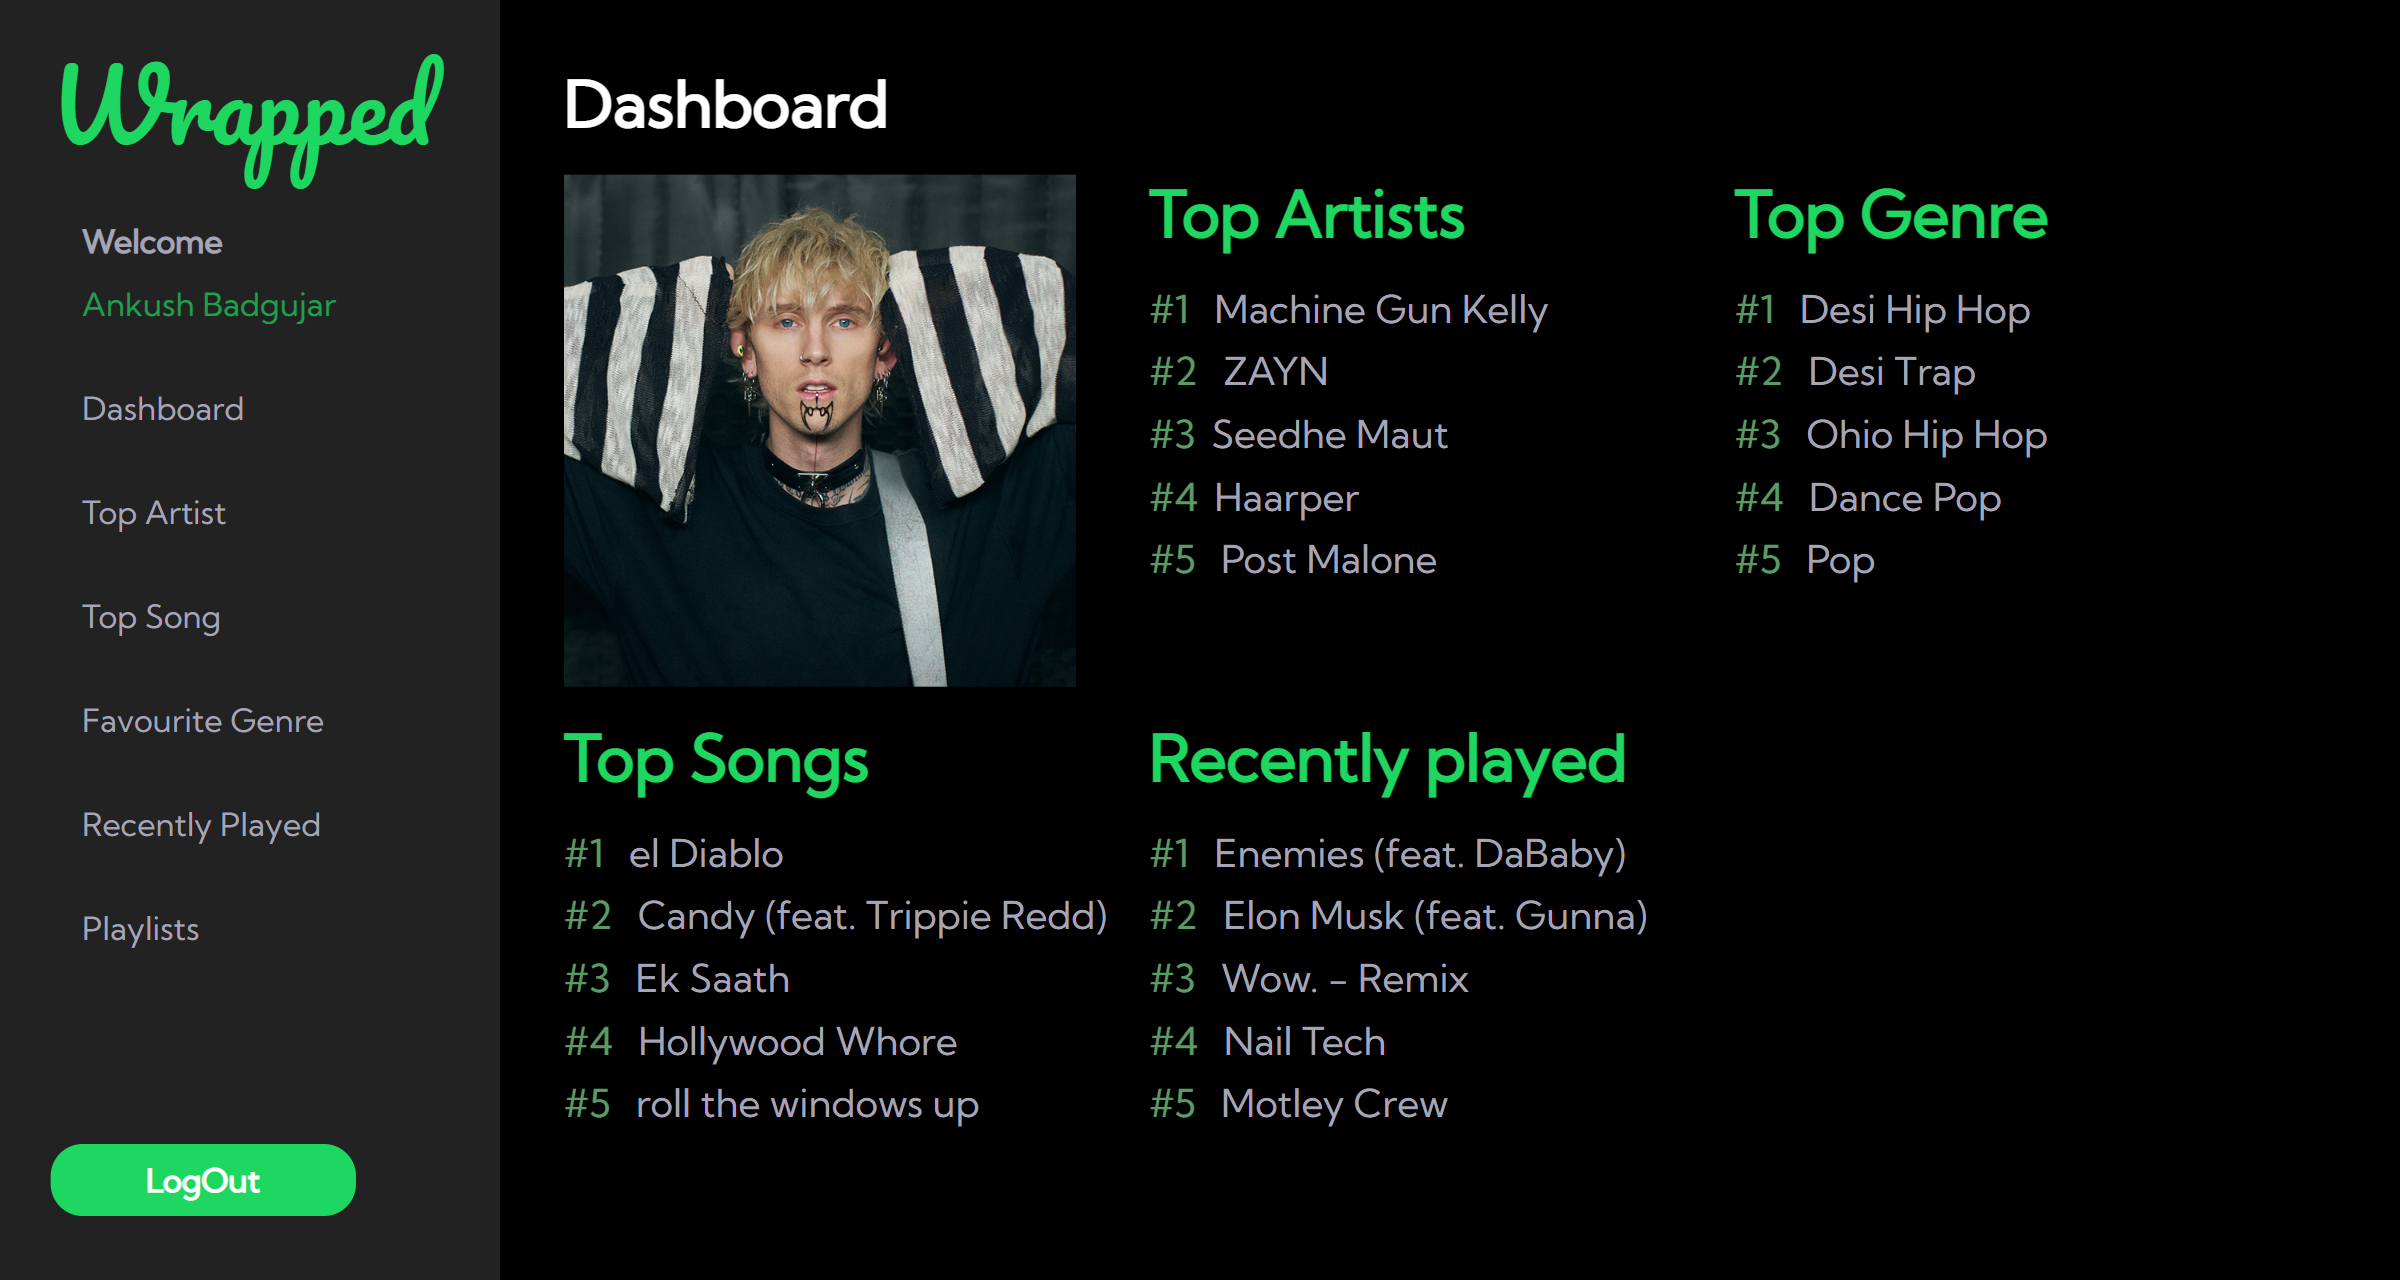Select Playlists from the sidebar

[140, 929]
